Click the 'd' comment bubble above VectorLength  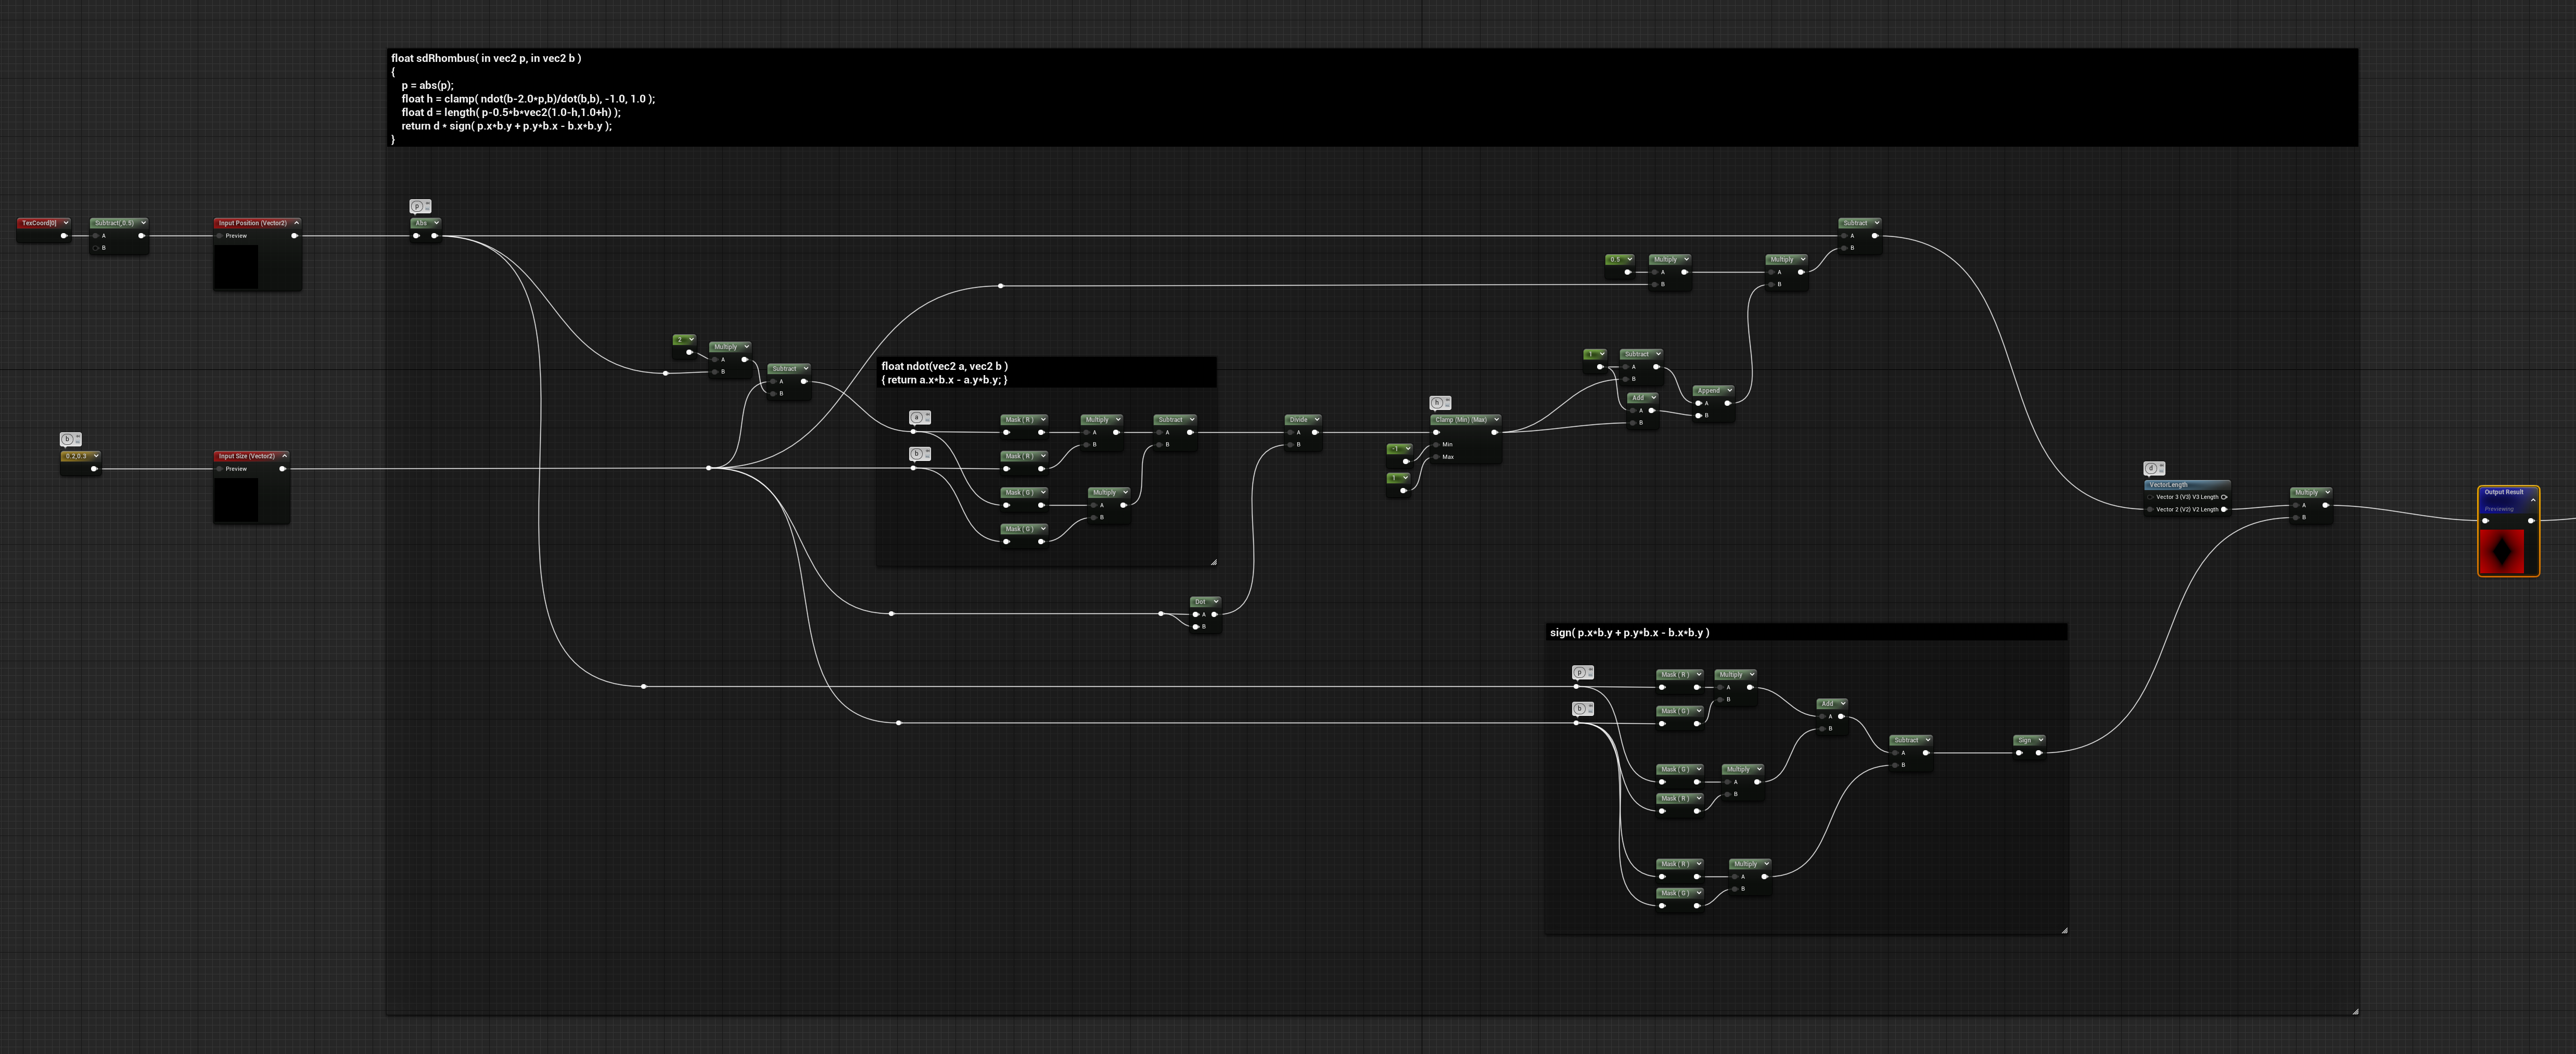coord(2154,468)
